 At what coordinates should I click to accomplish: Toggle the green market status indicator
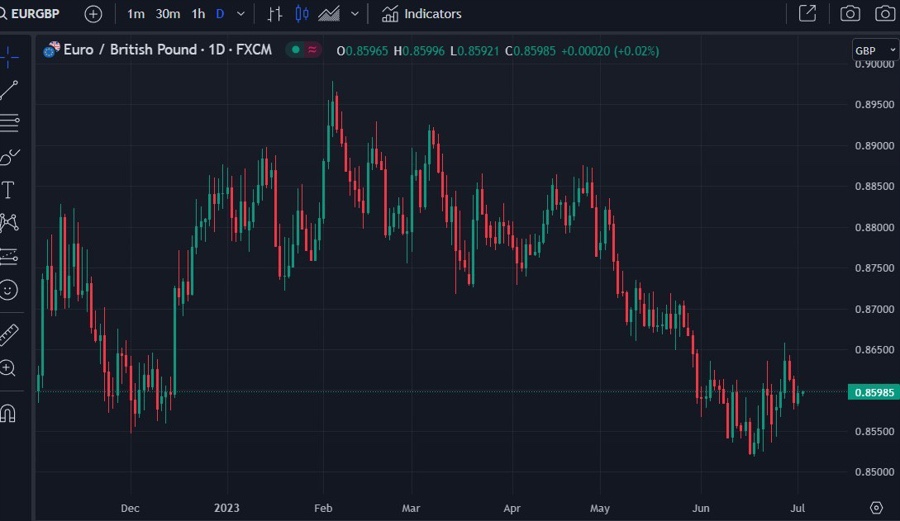296,50
